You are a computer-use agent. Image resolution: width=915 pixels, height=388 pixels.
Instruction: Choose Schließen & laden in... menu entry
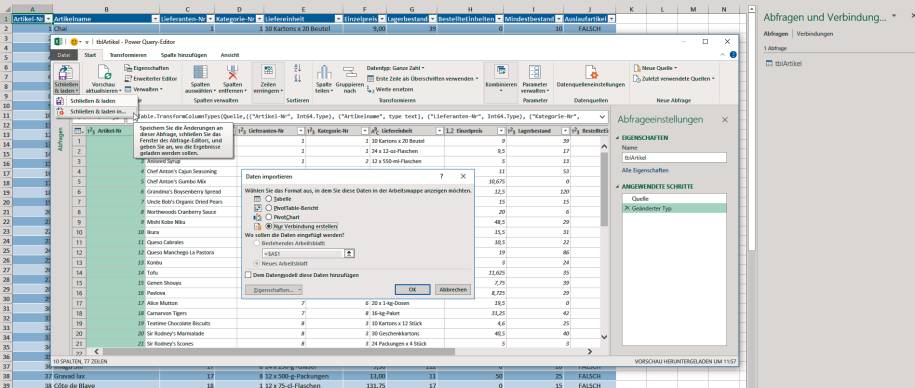[95, 111]
